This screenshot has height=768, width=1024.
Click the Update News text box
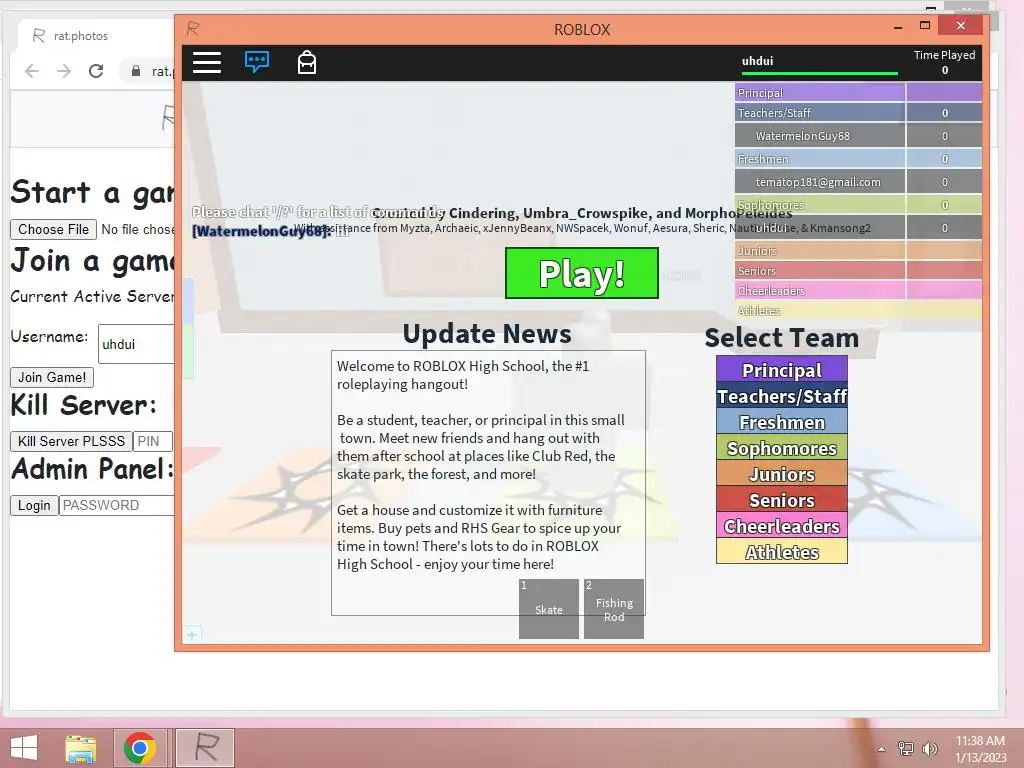[488, 483]
